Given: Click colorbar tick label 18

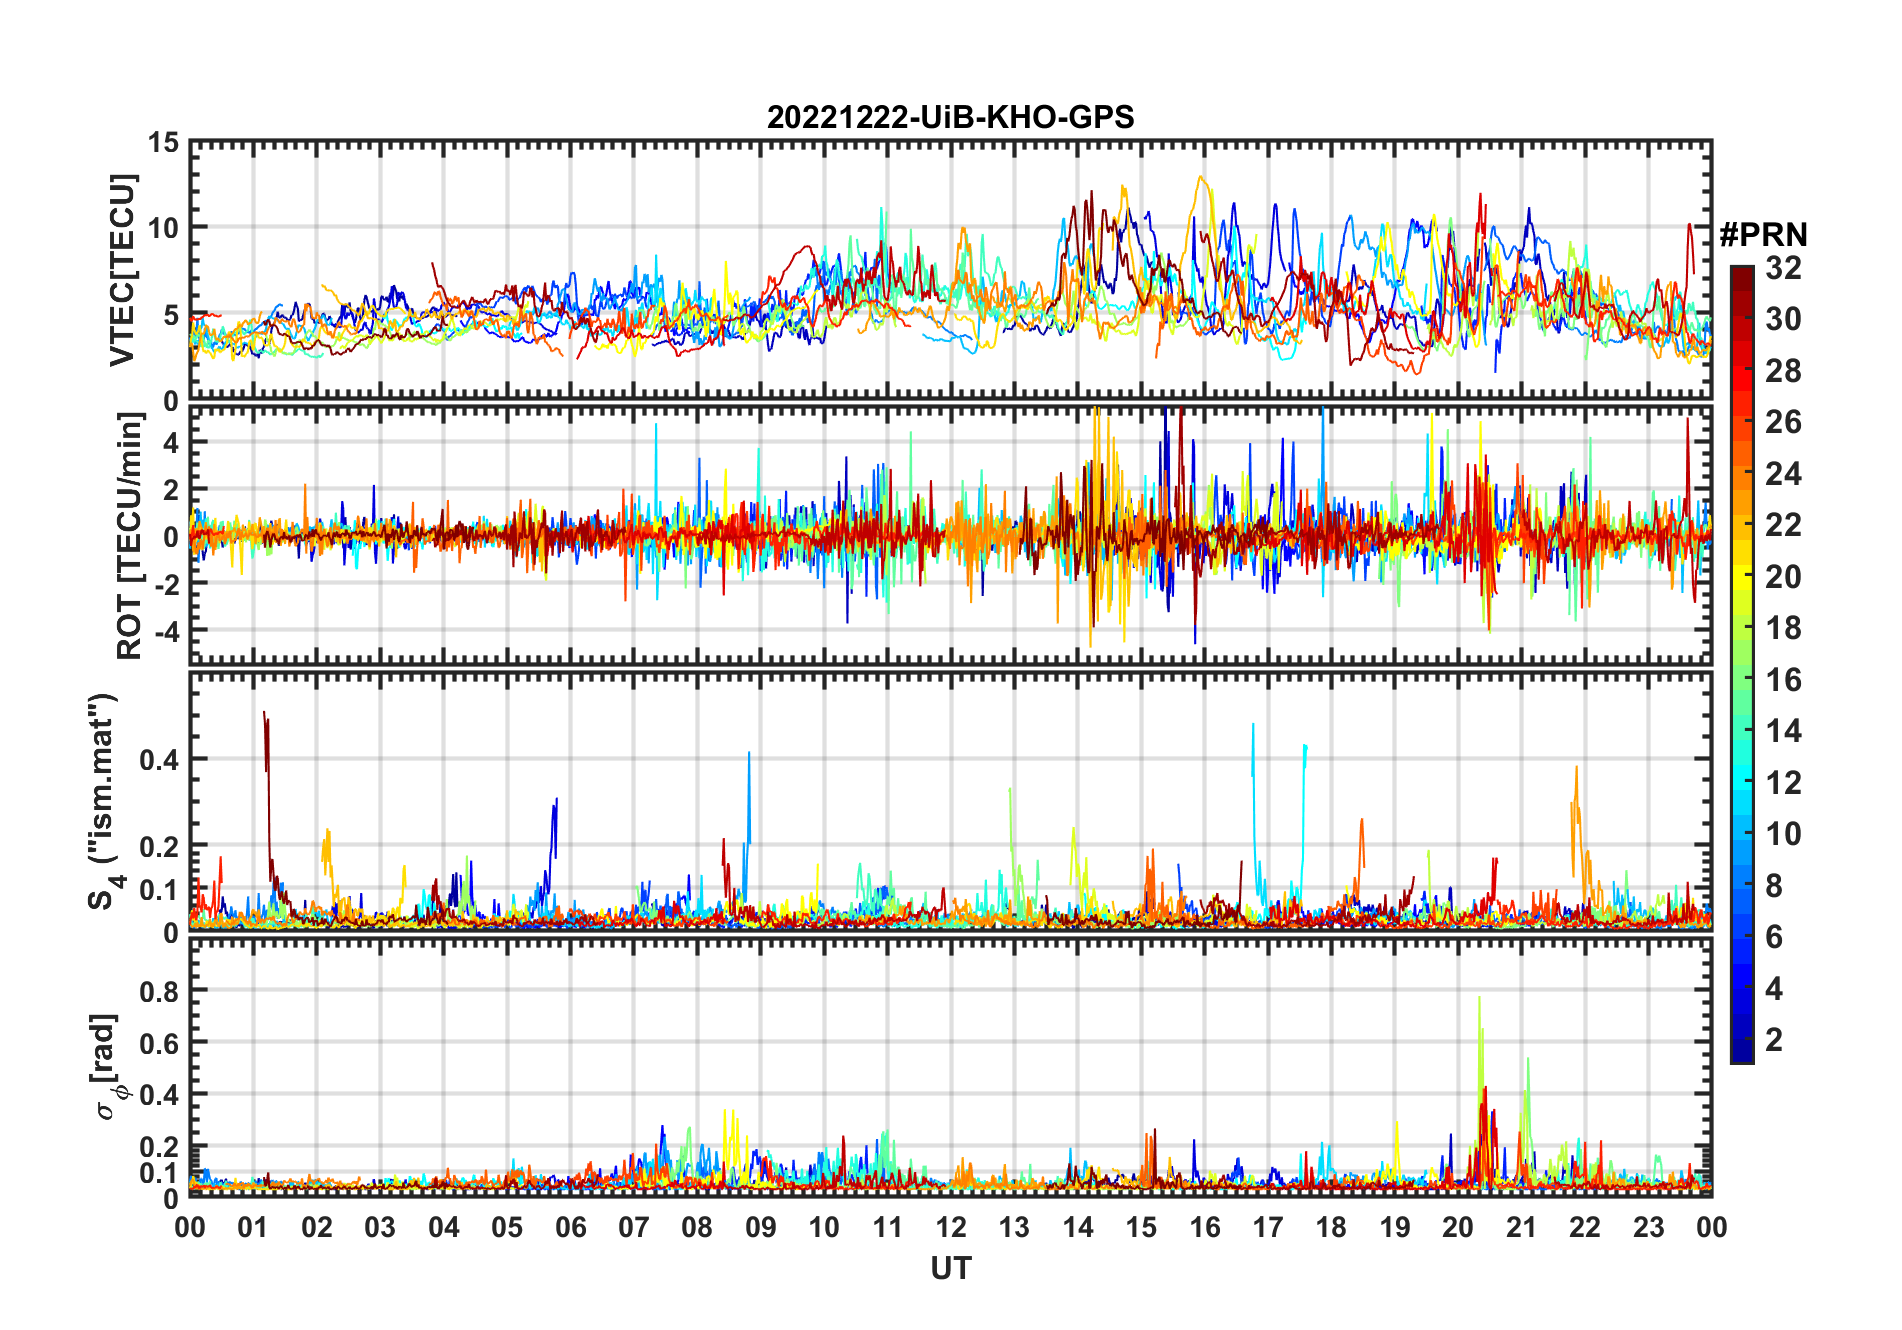Looking at the screenshot, I should point(1783,628).
